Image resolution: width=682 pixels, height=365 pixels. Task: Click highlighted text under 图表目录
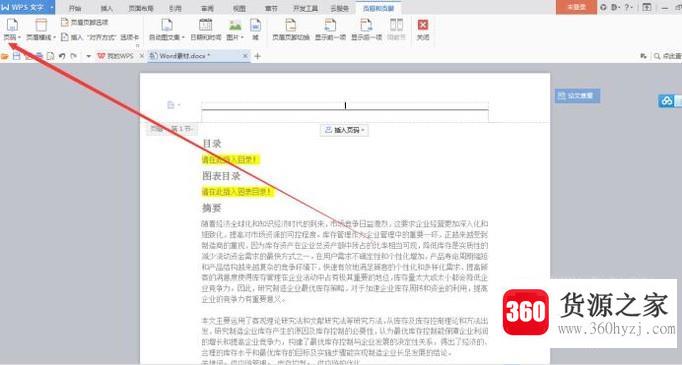[x=237, y=191]
